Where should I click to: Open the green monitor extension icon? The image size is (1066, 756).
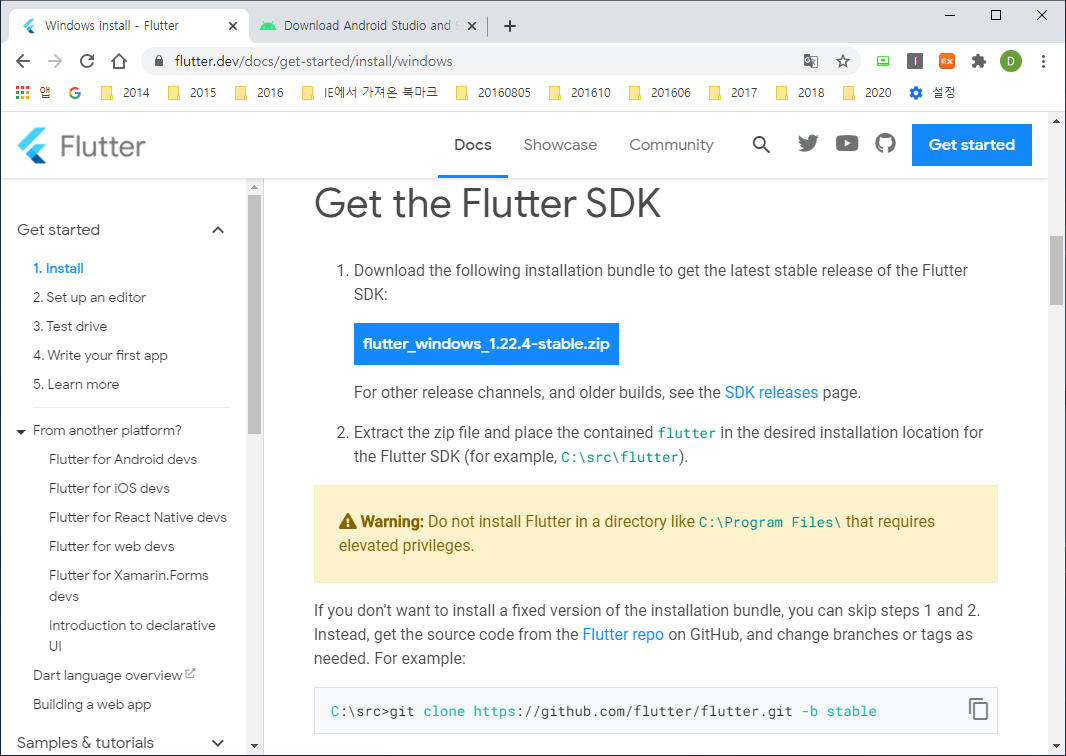(x=882, y=61)
